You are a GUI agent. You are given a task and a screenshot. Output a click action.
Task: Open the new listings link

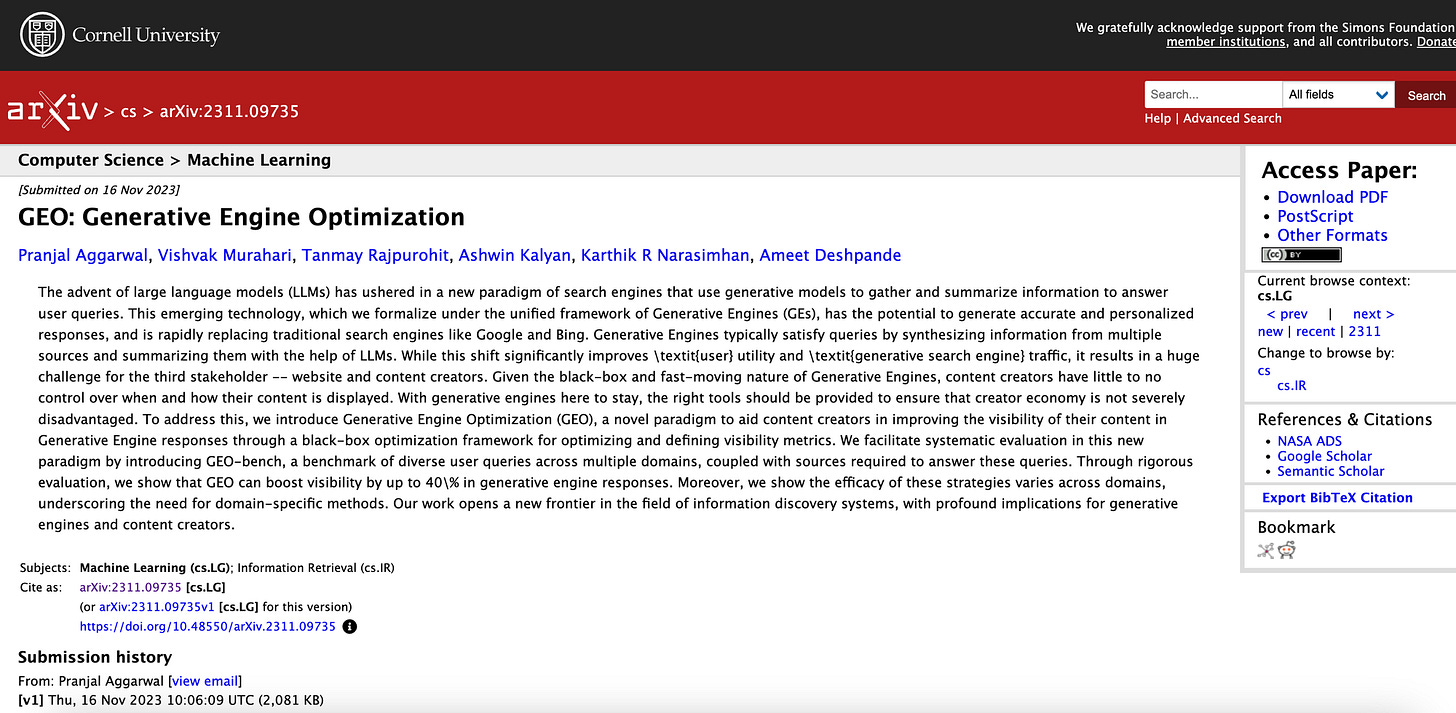pos(1270,331)
